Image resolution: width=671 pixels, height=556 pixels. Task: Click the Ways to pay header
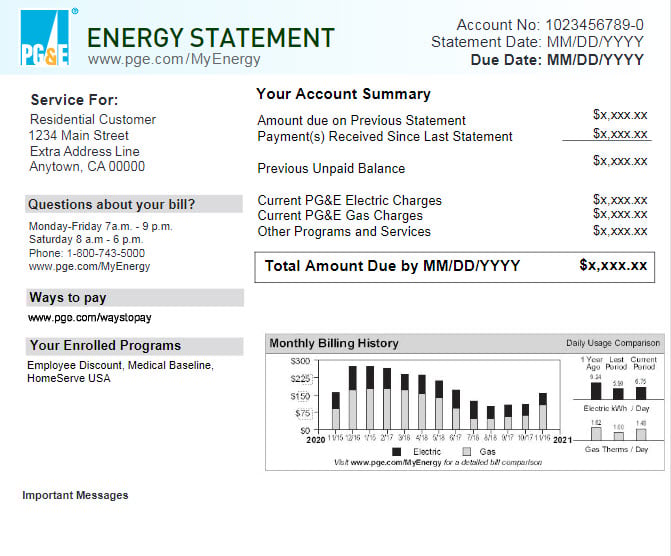tap(135, 297)
